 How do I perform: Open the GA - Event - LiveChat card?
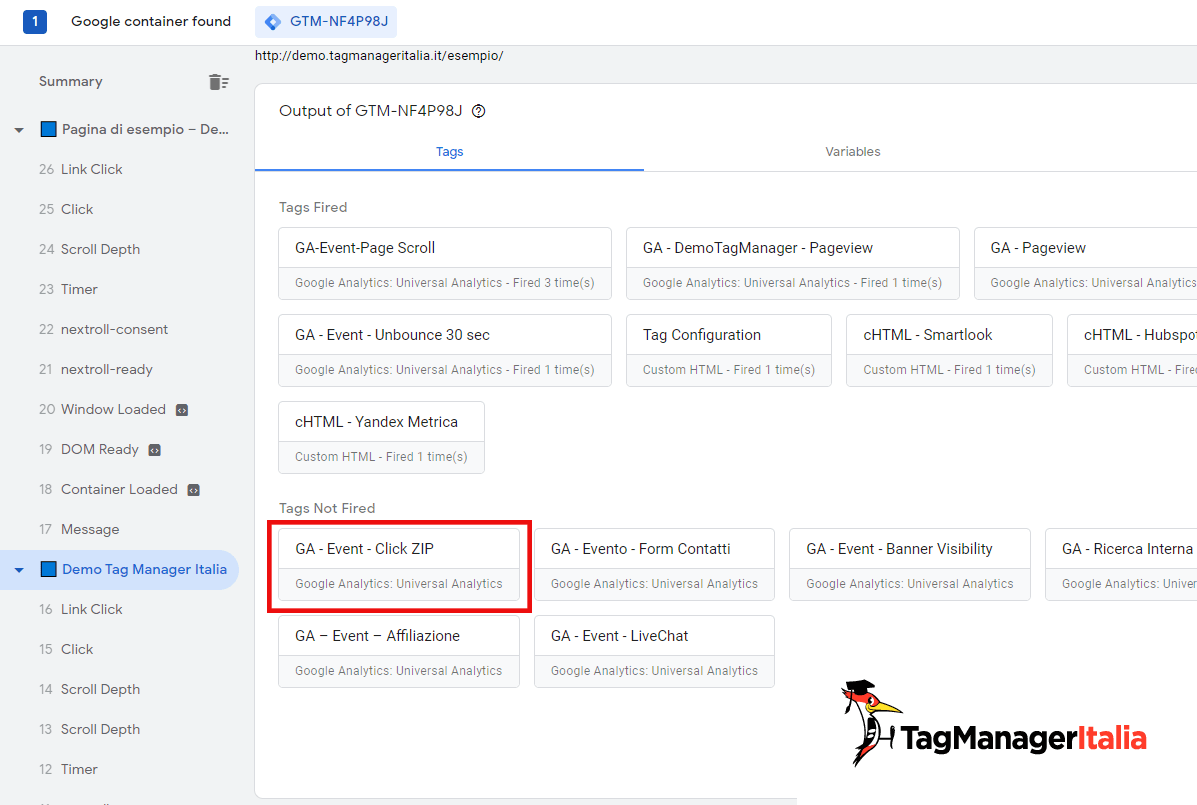[654, 652]
